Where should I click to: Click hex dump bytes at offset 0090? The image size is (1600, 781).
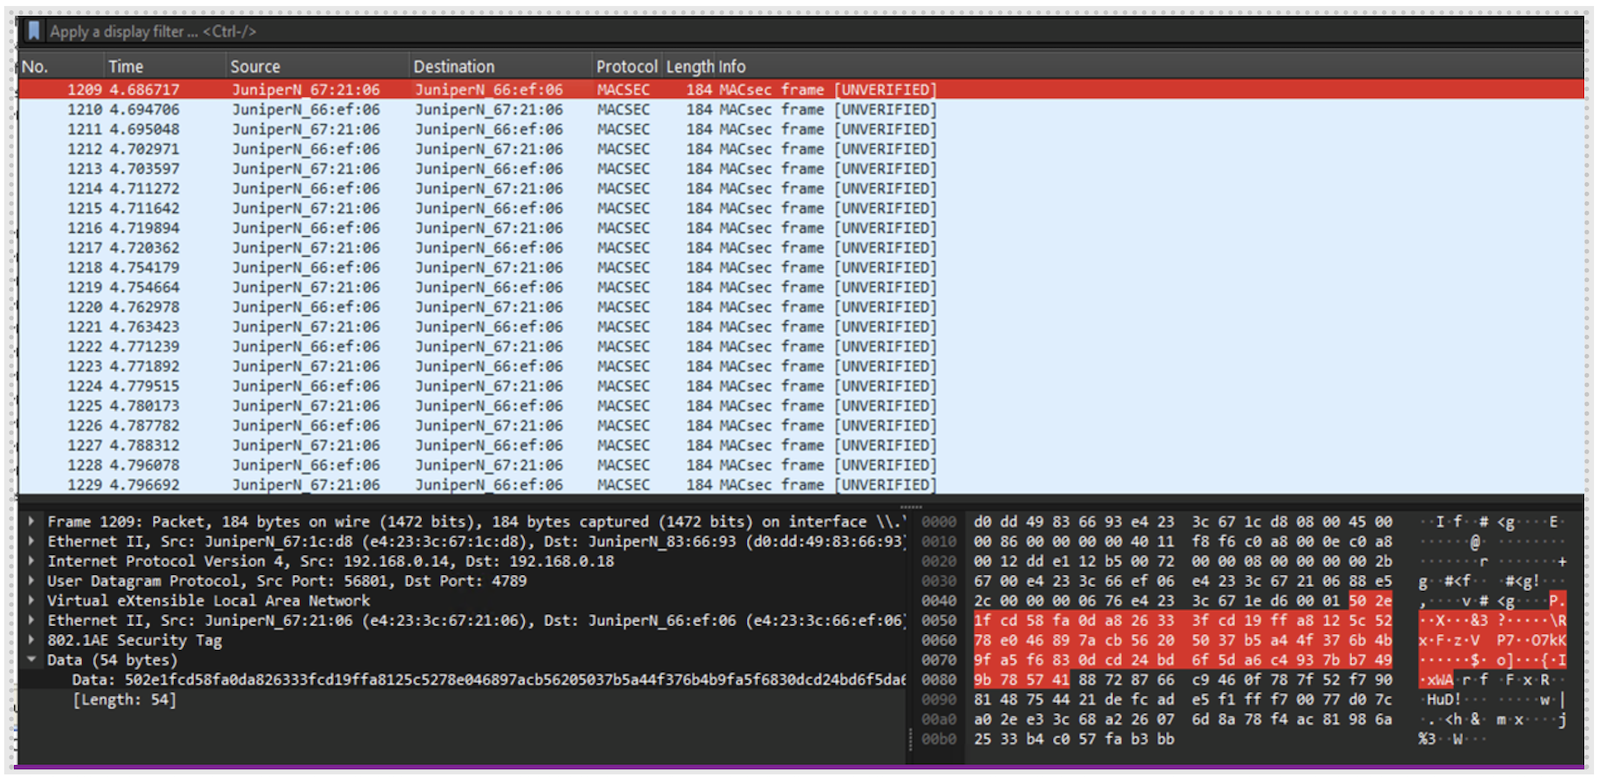pyautogui.click(x=1183, y=700)
